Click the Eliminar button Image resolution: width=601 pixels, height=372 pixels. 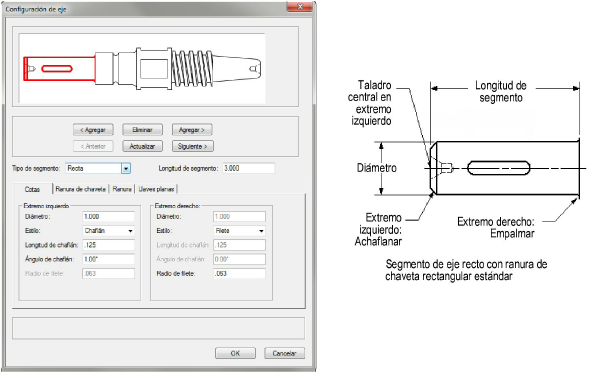pos(143,130)
